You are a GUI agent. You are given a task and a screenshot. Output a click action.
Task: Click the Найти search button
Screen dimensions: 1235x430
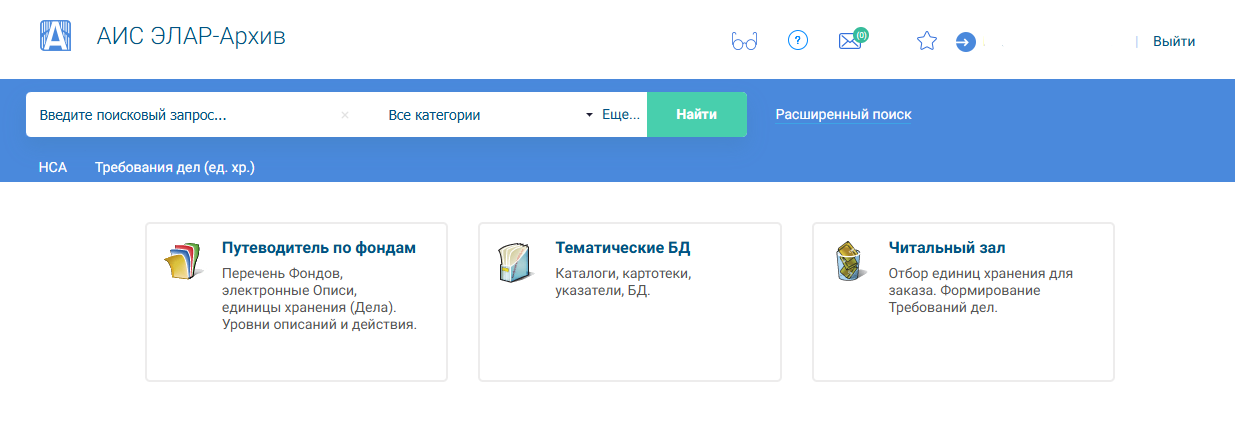click(697, 114)
